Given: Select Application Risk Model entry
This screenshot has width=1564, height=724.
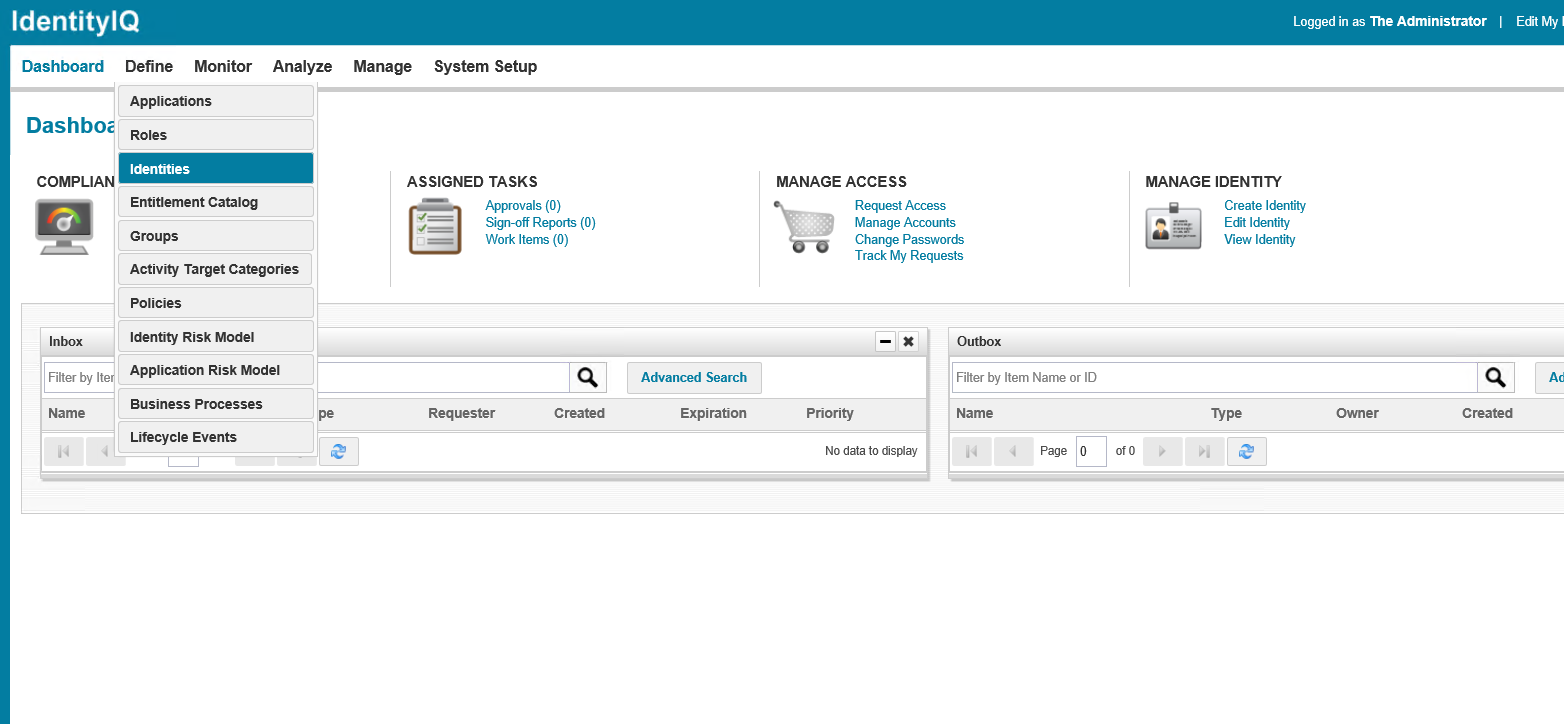Looking at the screenshot, I should pyautogui.click(x=216, y=370).
